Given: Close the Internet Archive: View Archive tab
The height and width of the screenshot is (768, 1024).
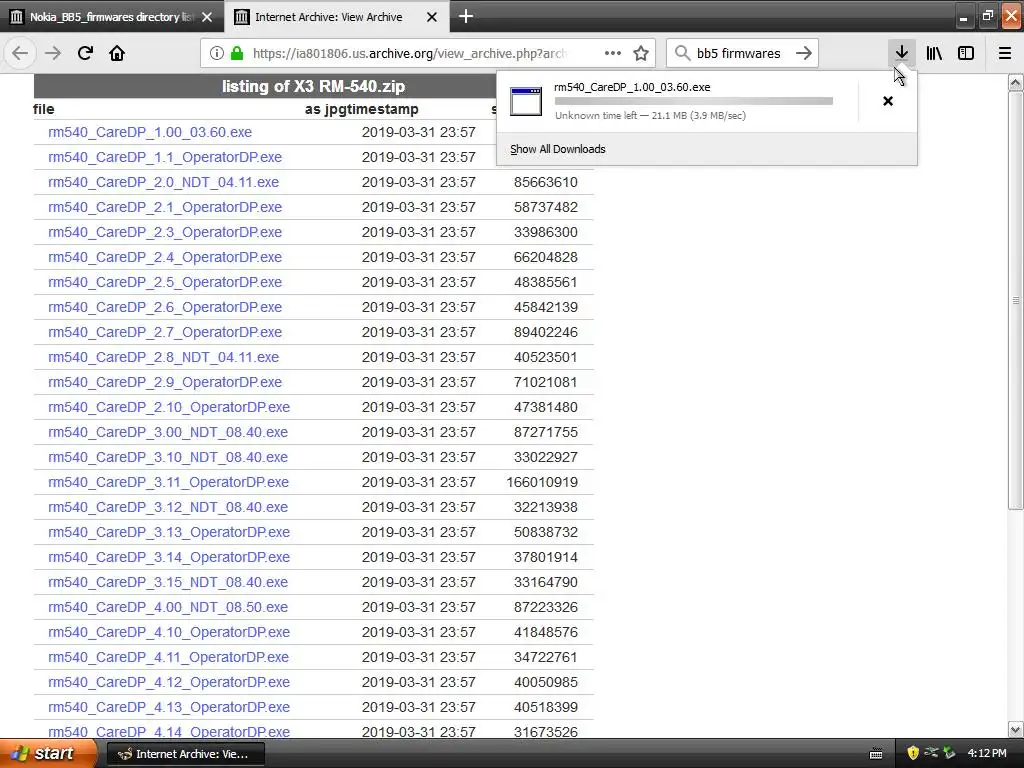Looking at the screenshot, I should tap(432, 17).
